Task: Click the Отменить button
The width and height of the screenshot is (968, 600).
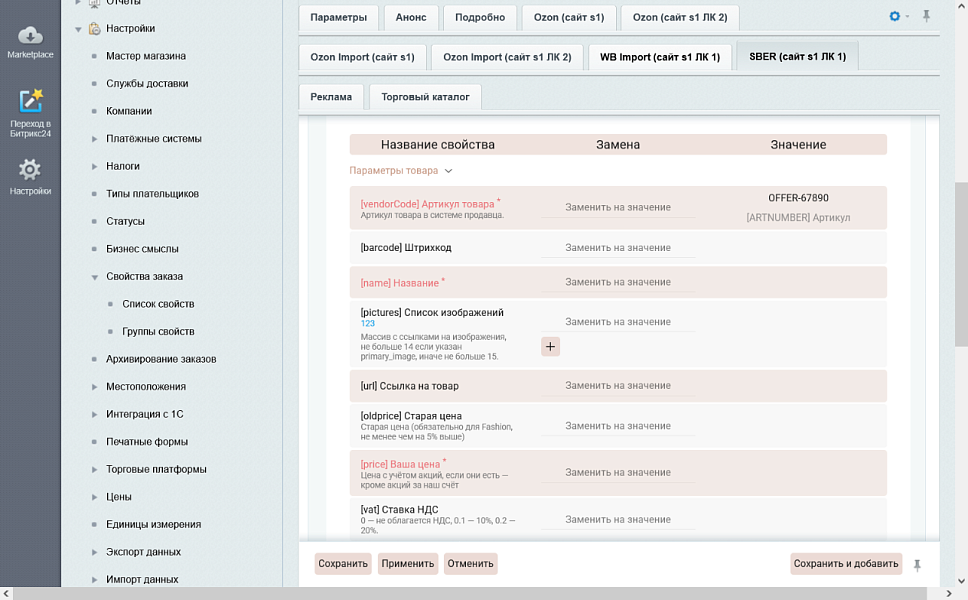Action: tap(470, 564)
